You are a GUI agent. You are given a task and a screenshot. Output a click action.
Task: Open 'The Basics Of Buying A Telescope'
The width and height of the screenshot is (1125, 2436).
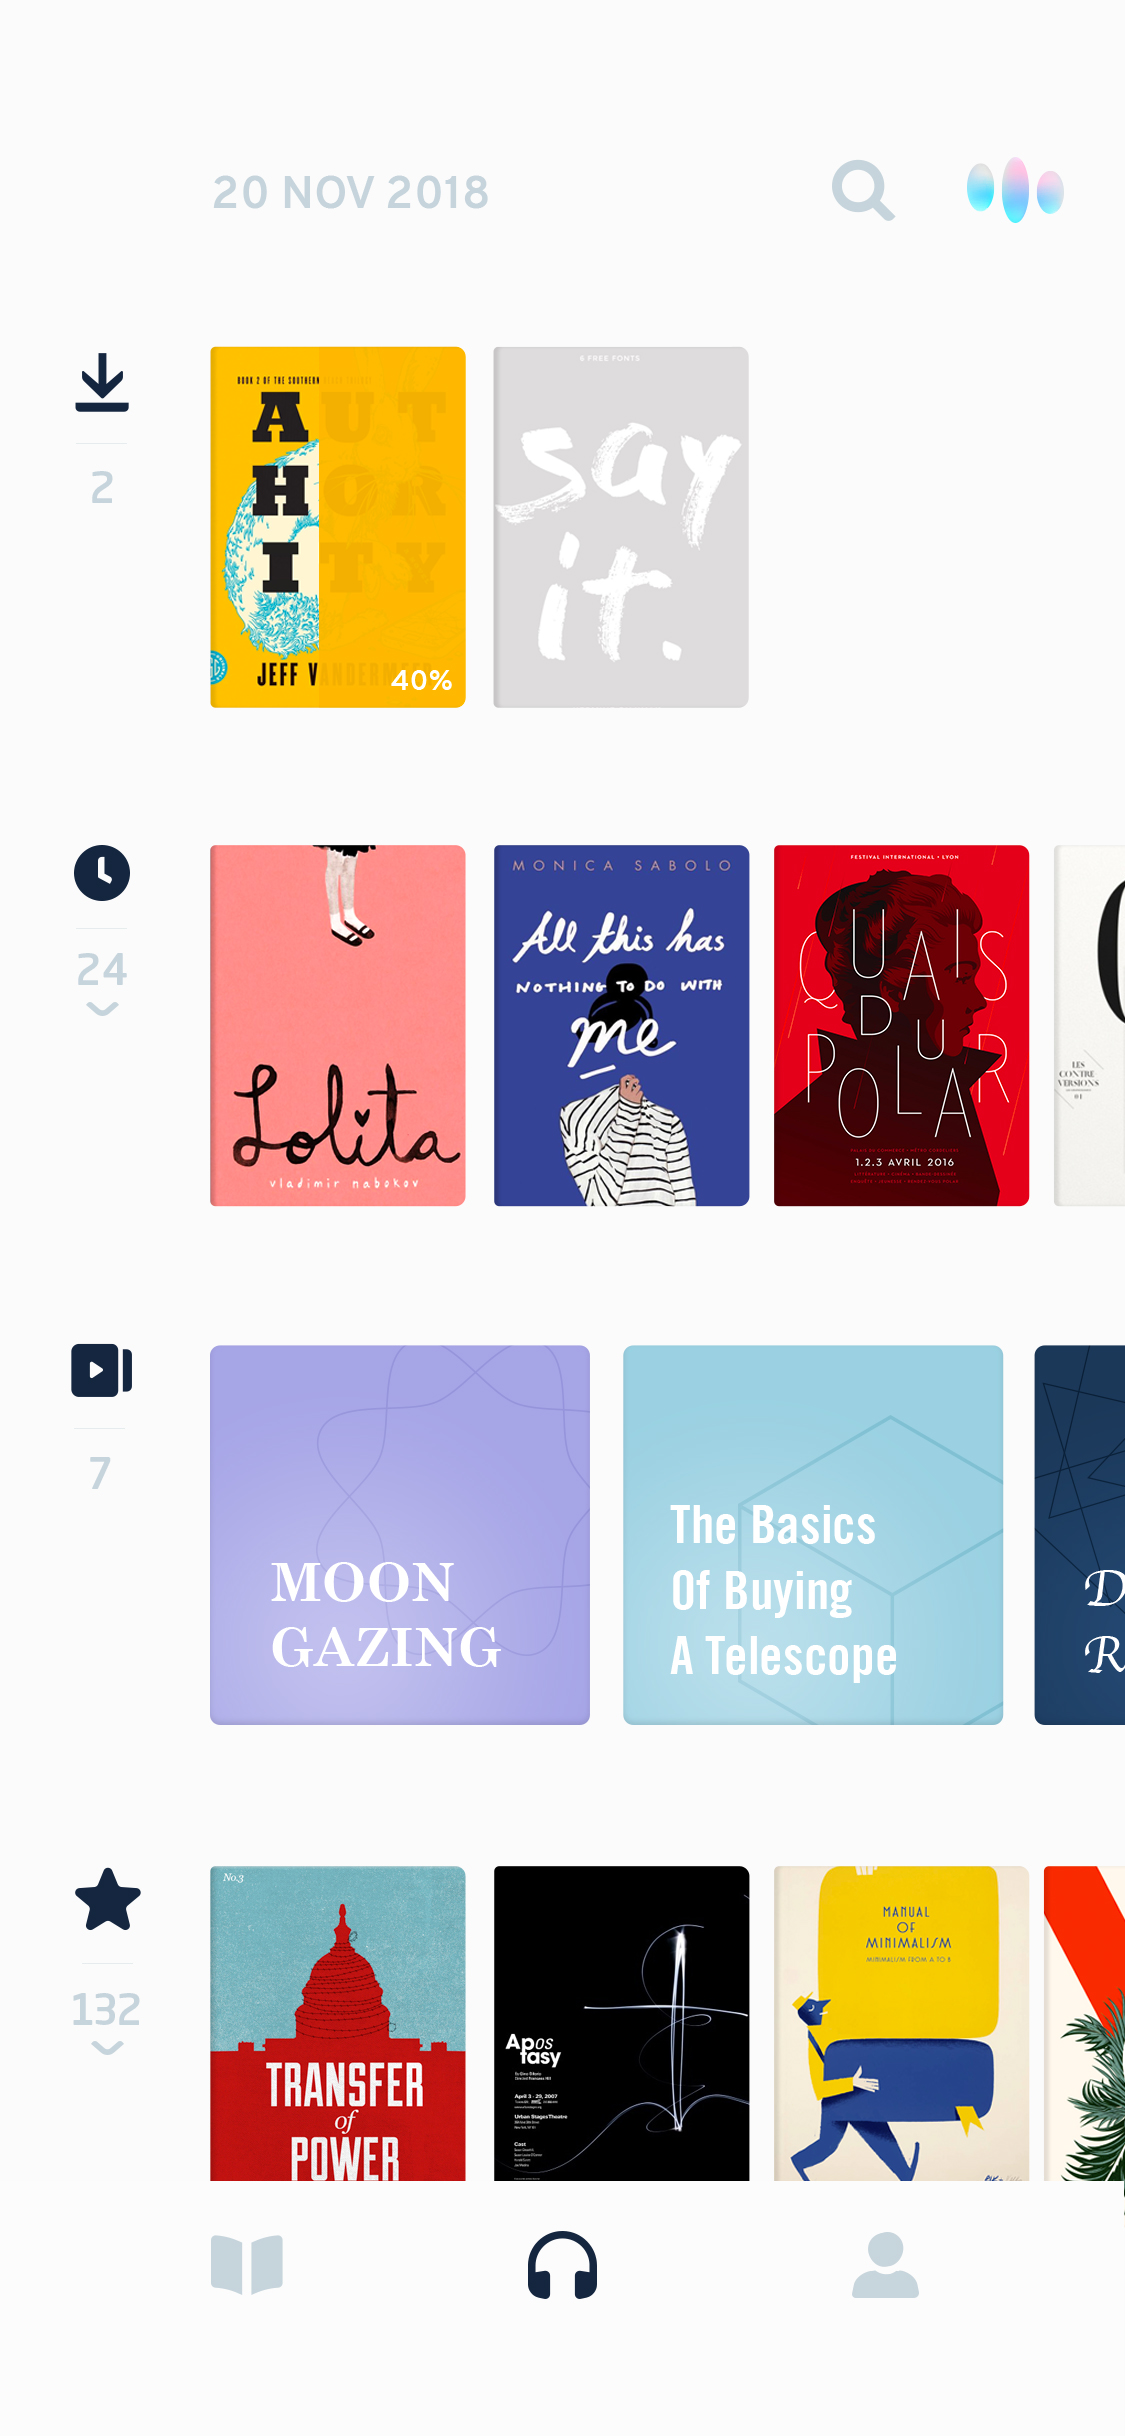click(813, 1535)
